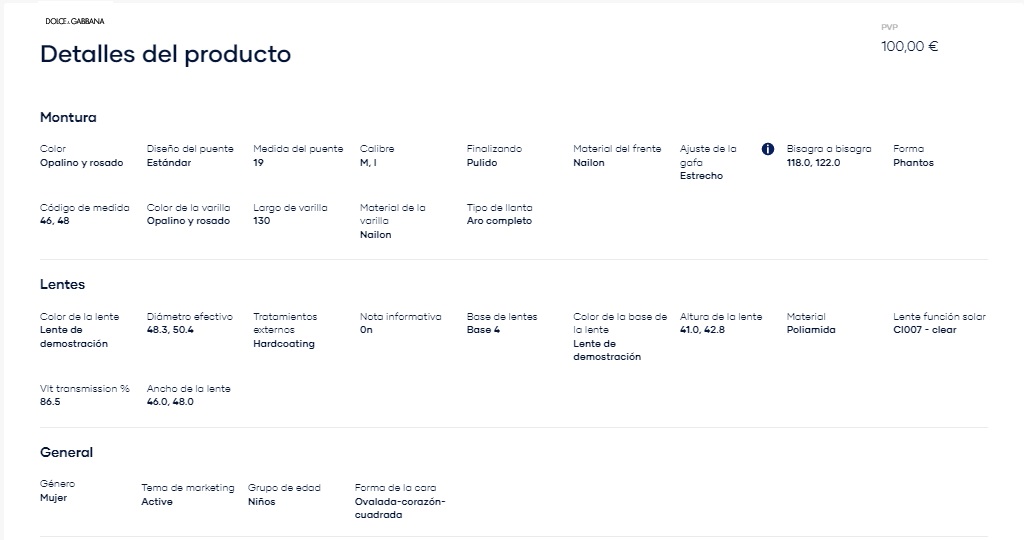This screenshot has height=540, width=1024.
Task: Click the Estrecho fit value
Action: click(x=701, y=176)
